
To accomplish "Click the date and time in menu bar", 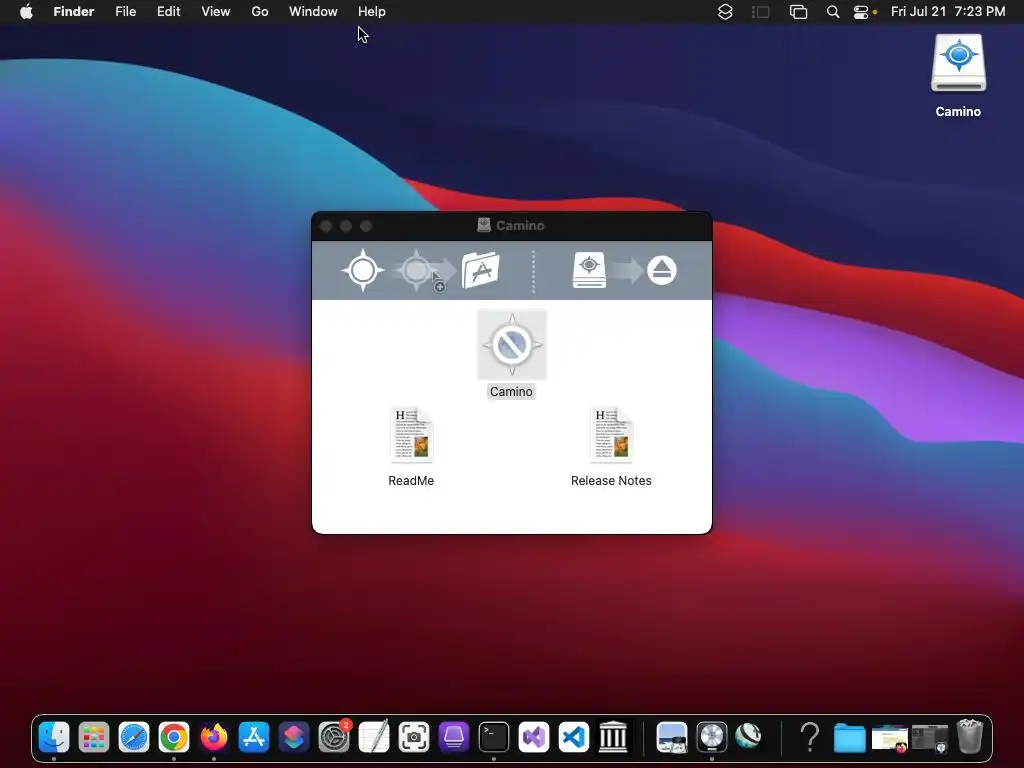I will pyautogui.click(x=948, y=11).
